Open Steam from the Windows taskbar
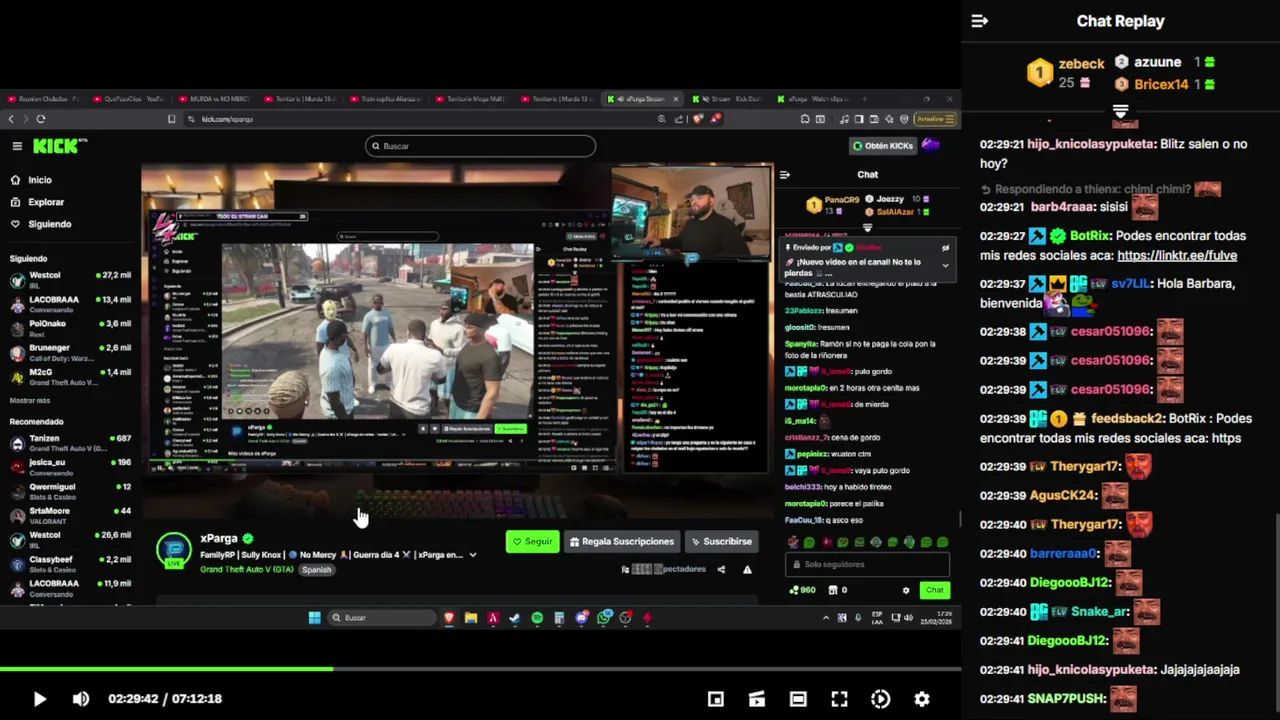The height and width of the screenshot is (720, 1280). 515,618
